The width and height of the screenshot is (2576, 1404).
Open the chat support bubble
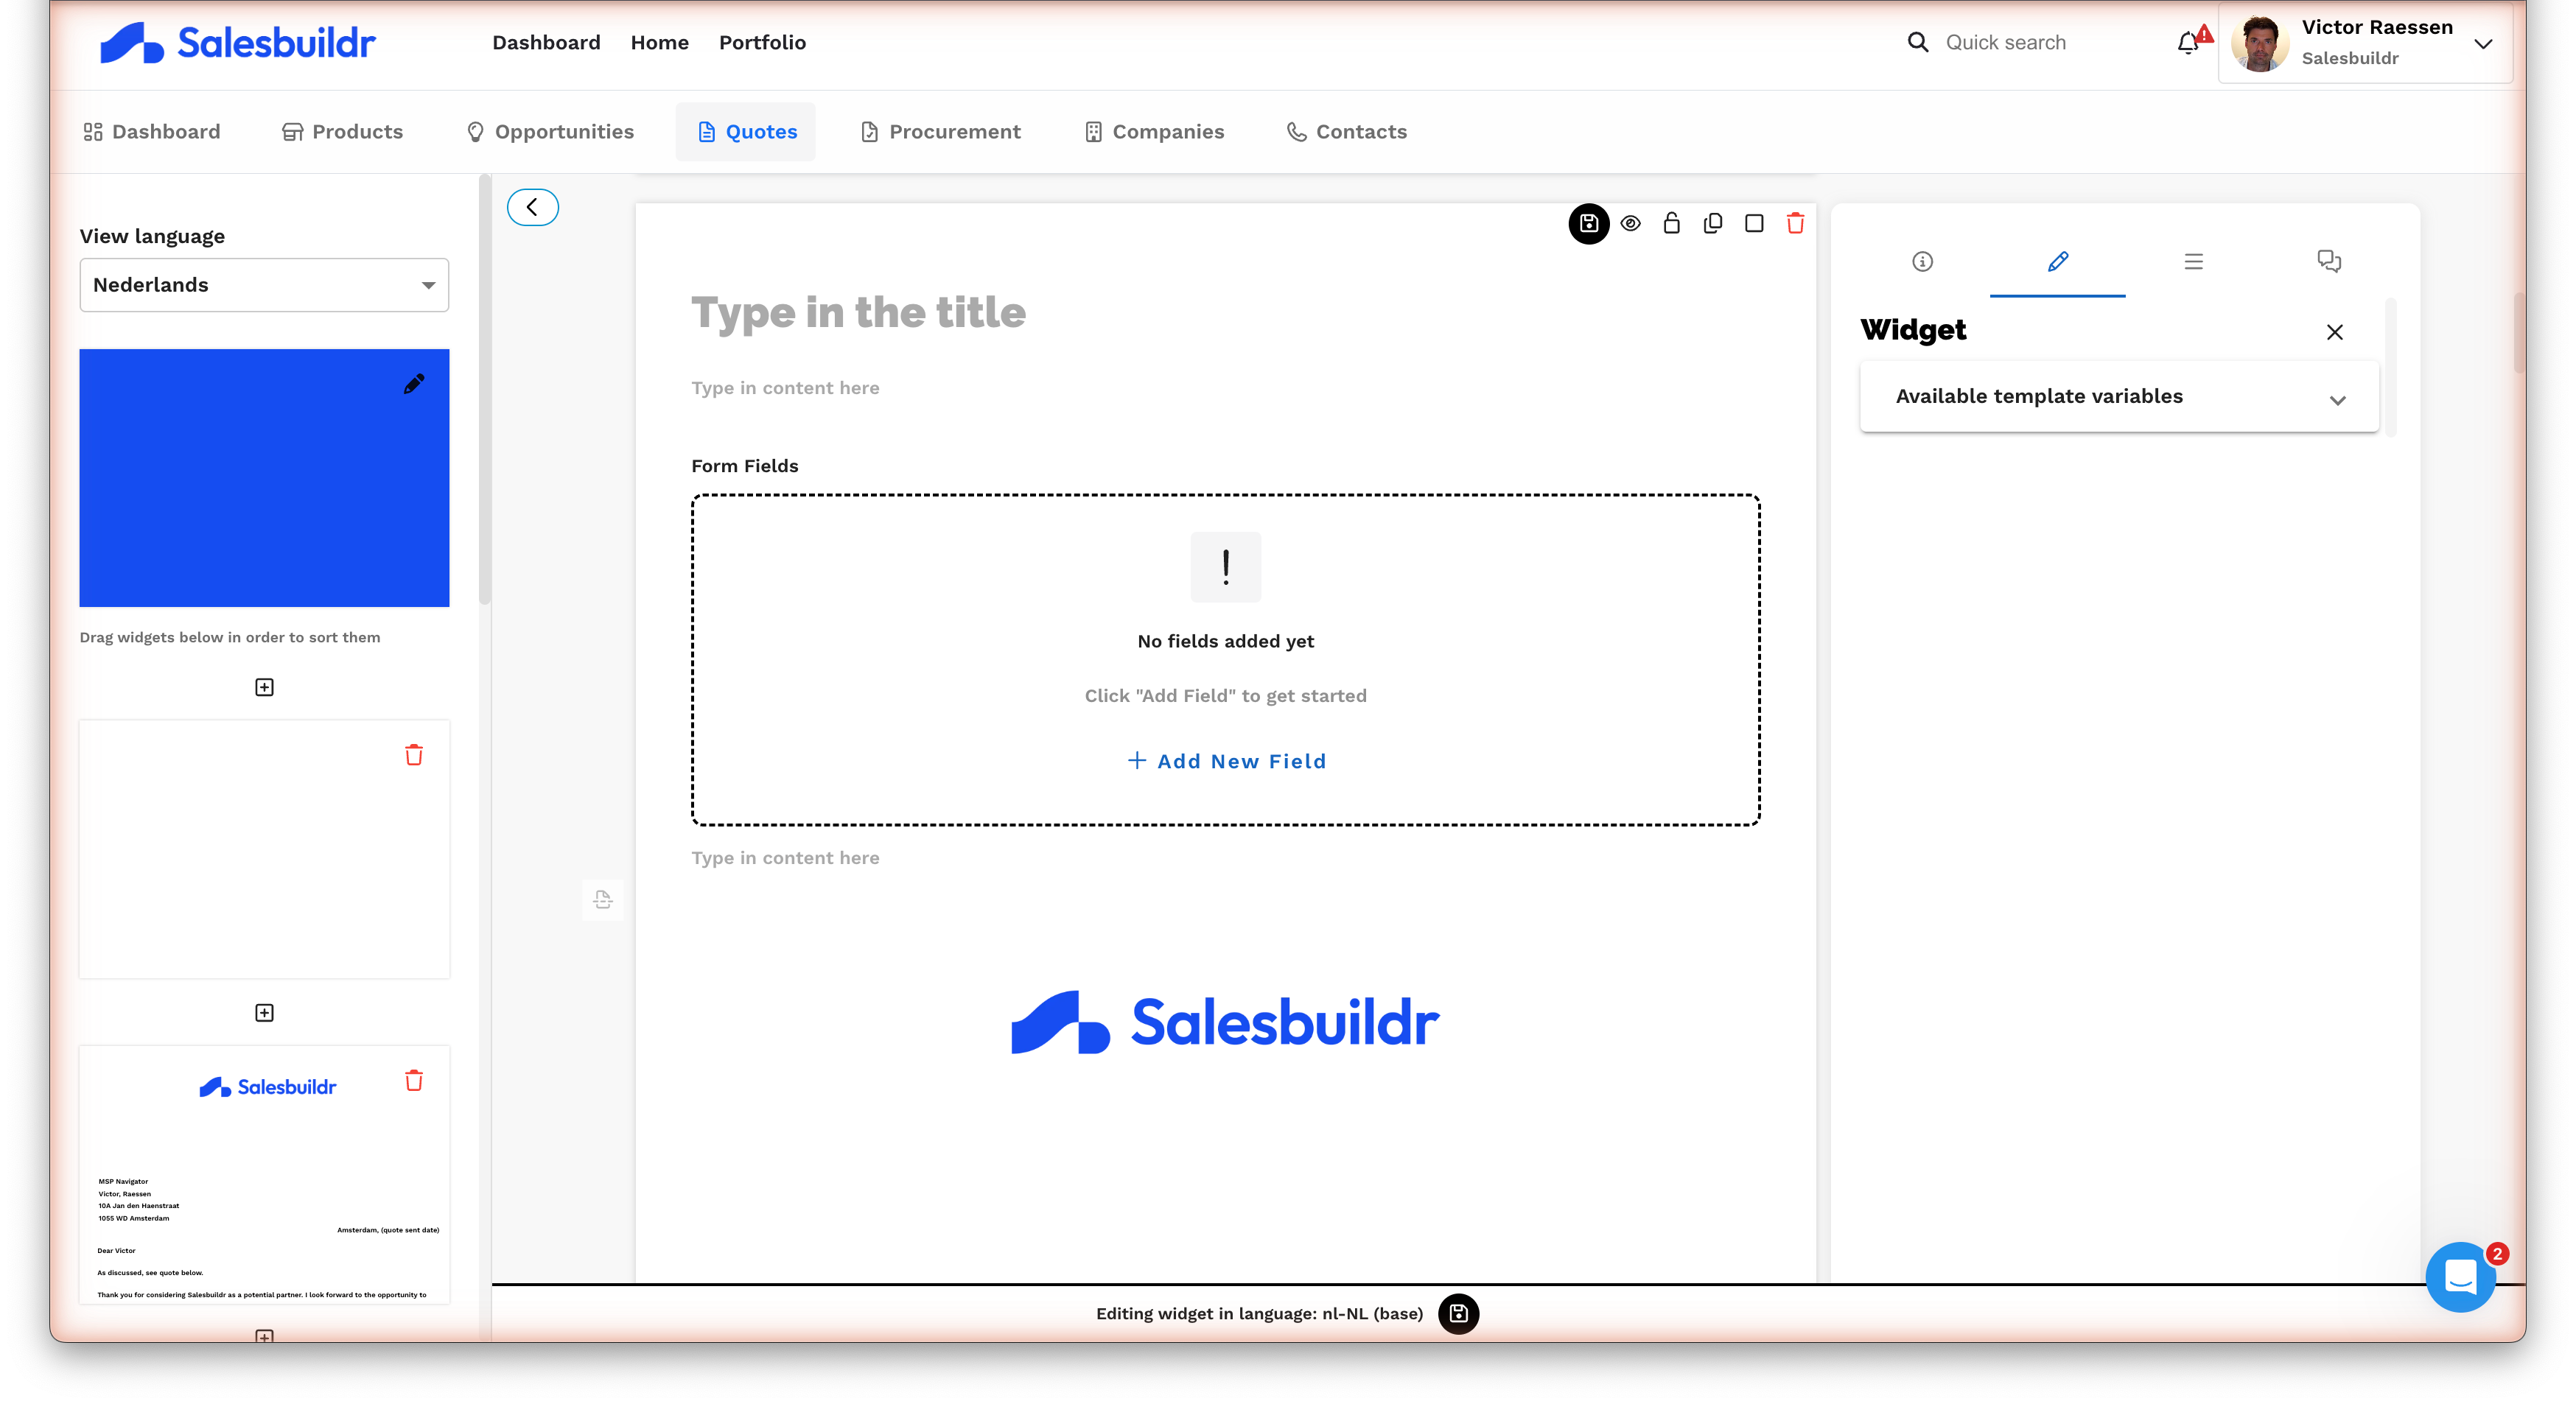pyautogui.click(x=2460, y=1277)
